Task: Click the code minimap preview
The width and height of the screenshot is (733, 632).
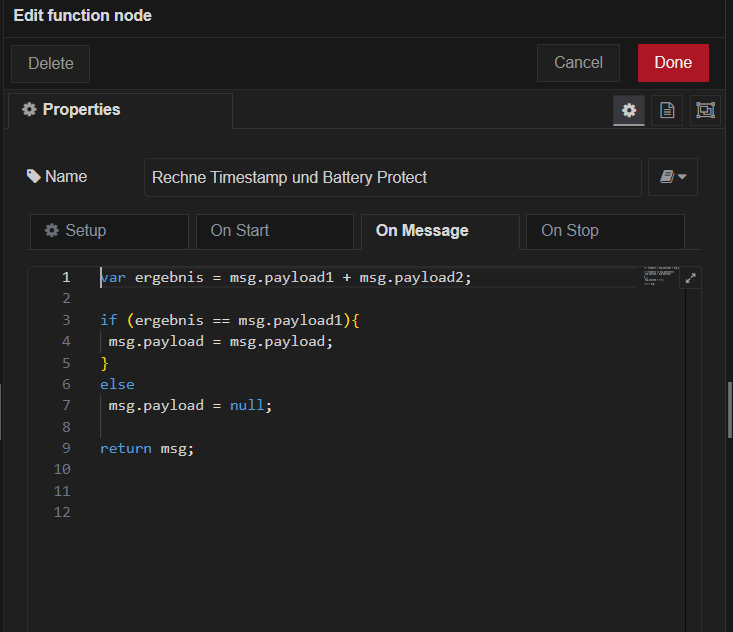Action: coord(660,277)
